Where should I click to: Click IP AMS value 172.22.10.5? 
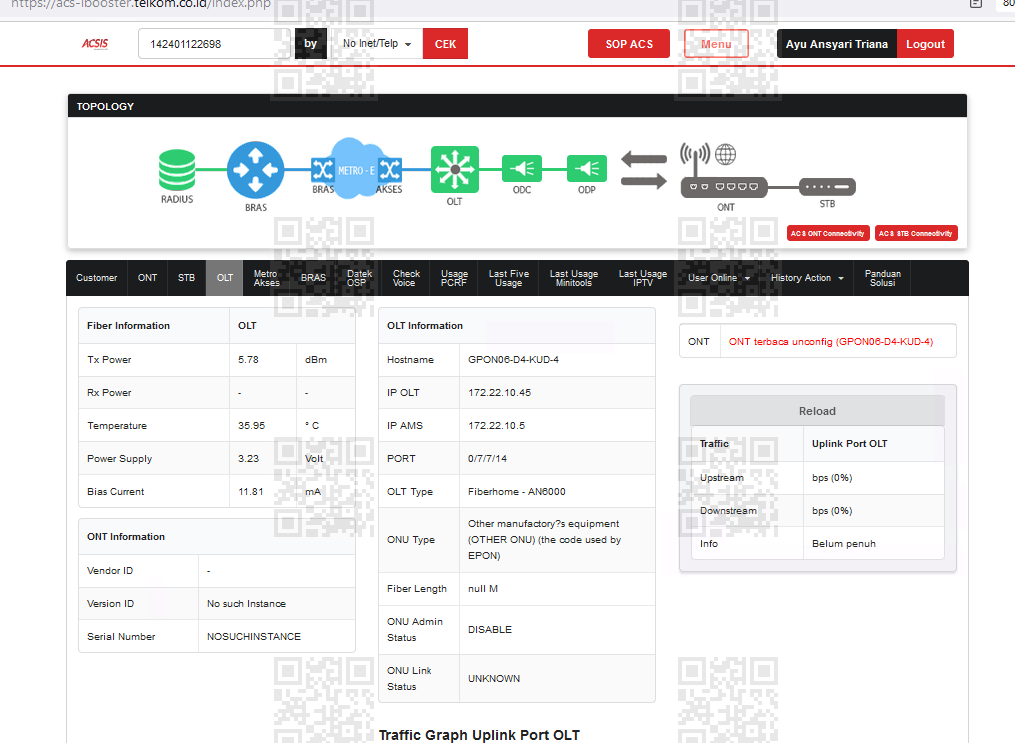pos(496,426)
